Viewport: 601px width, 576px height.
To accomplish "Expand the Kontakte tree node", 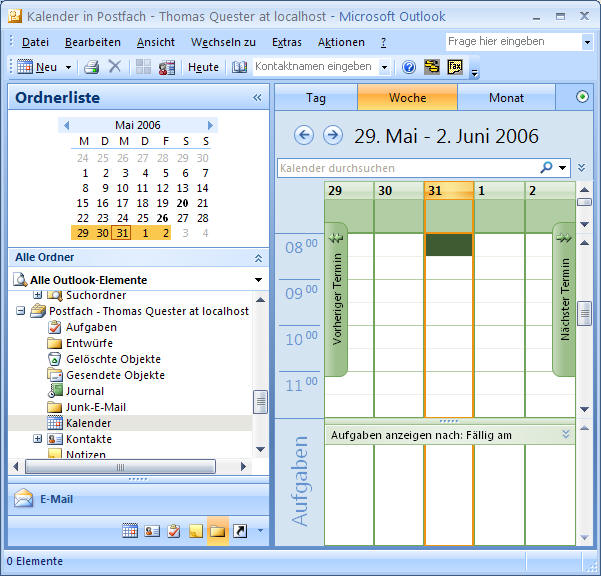I will pyautogui.click(x=37, y=439).
